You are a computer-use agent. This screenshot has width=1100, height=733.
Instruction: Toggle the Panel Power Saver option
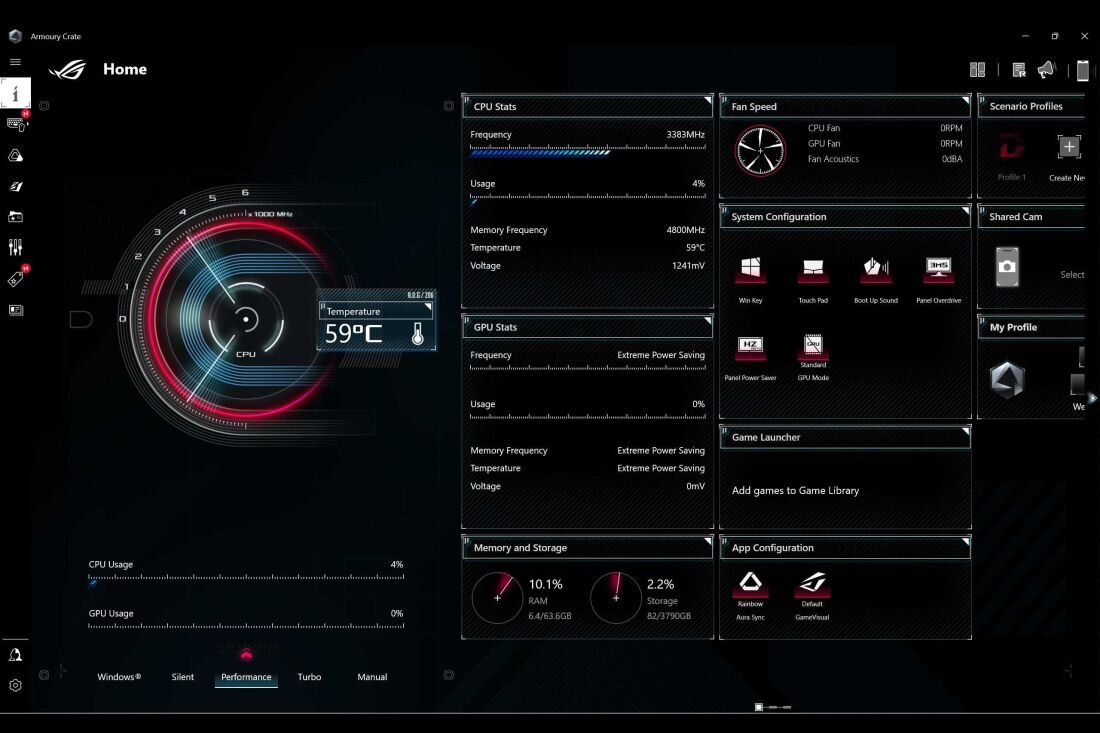click(x=750, y=349)
